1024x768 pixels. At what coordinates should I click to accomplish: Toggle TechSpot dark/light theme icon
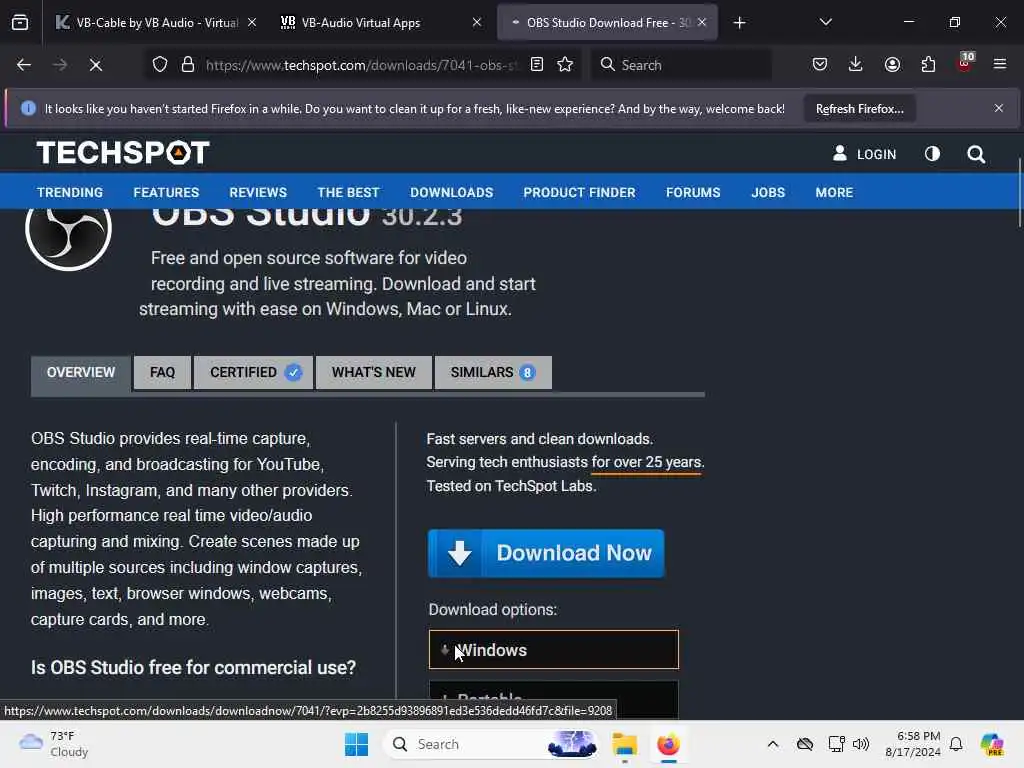pyautogui.click(x=932, y=153)
